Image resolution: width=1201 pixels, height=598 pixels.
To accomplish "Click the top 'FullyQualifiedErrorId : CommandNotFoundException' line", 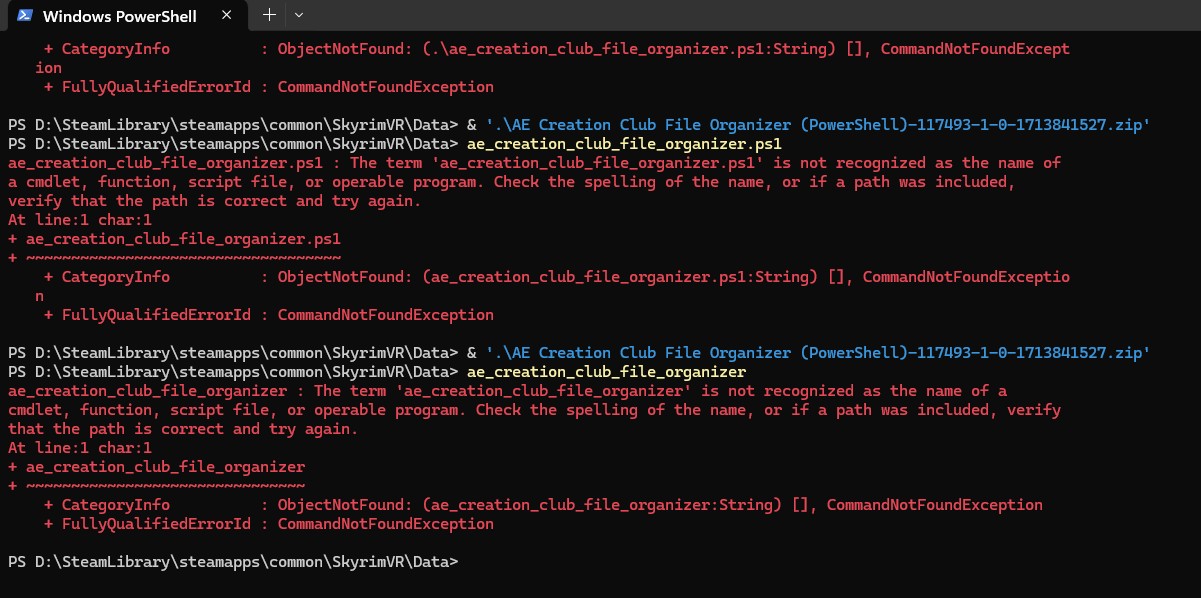I will [x=269, y=87].
